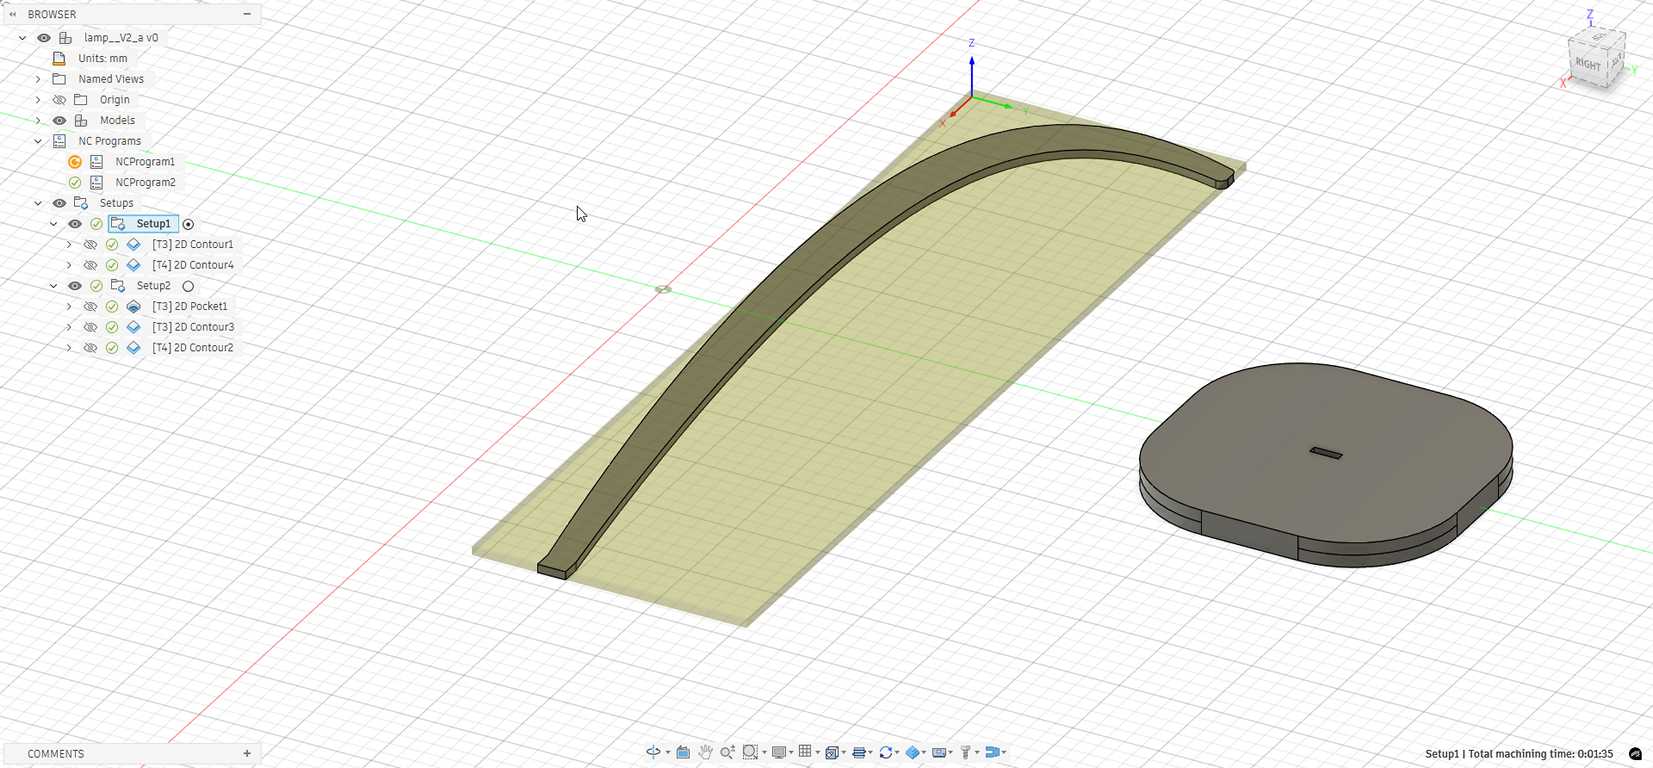Collapse the Setup2 tree node
This screenshot has height=768, width=1653.
[54, 286]
